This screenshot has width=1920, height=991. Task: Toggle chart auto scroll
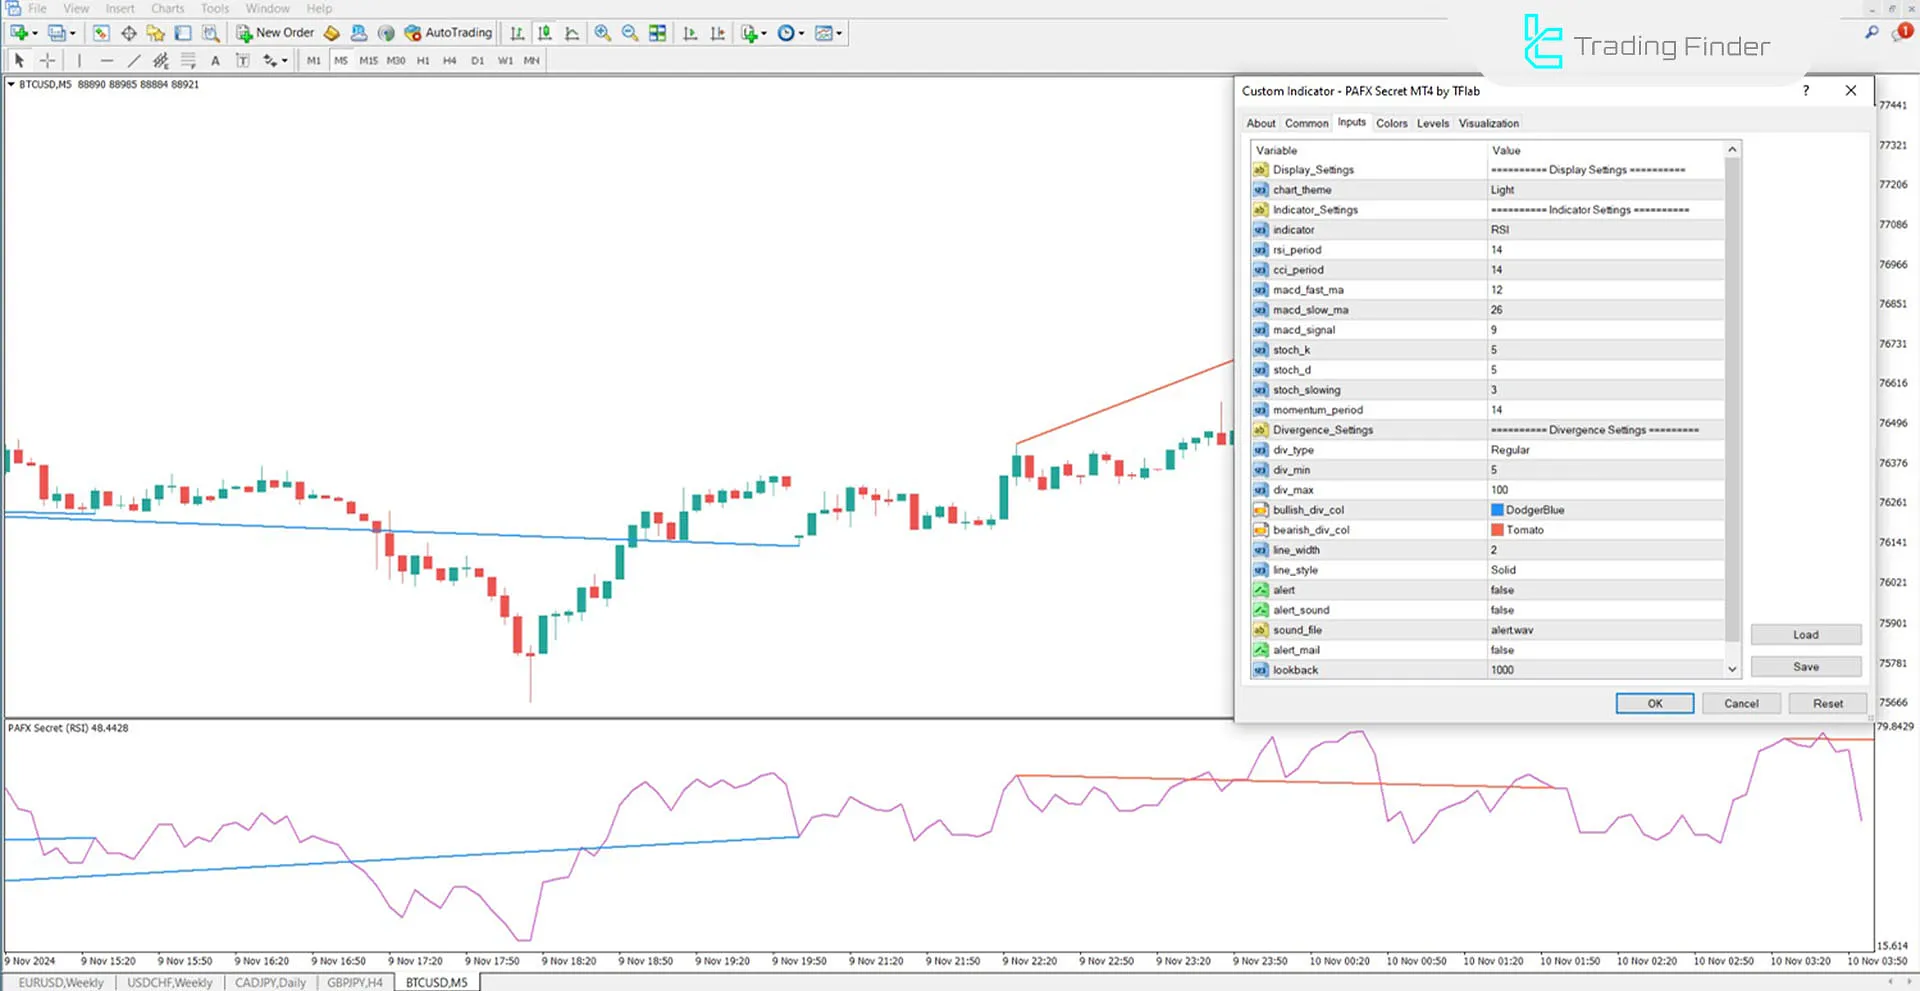tap(690, 33)
